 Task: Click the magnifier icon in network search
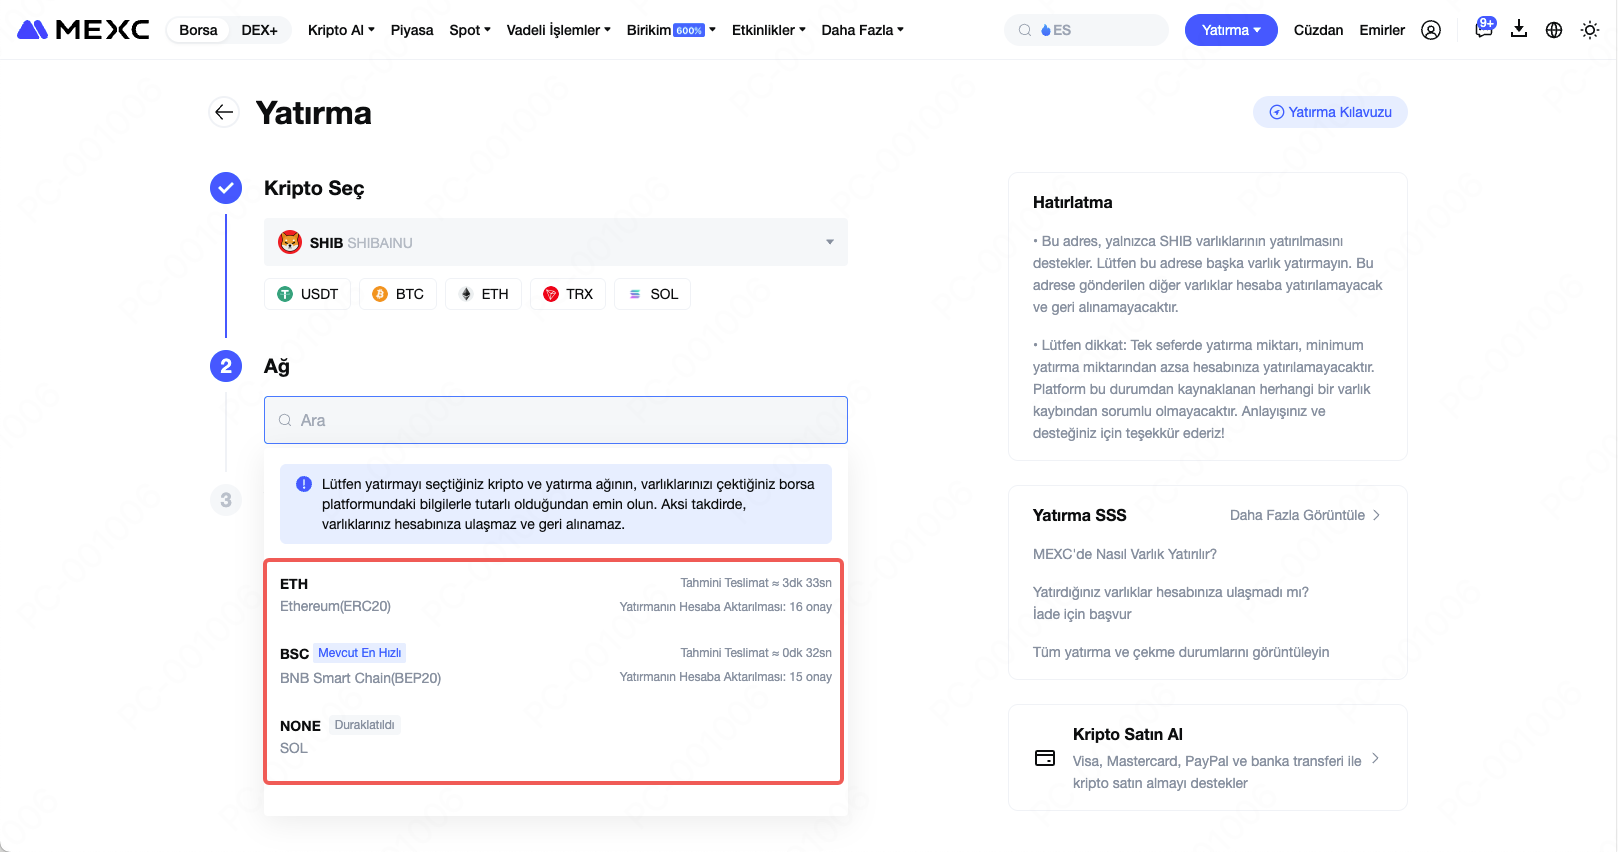tap(285, 420)
